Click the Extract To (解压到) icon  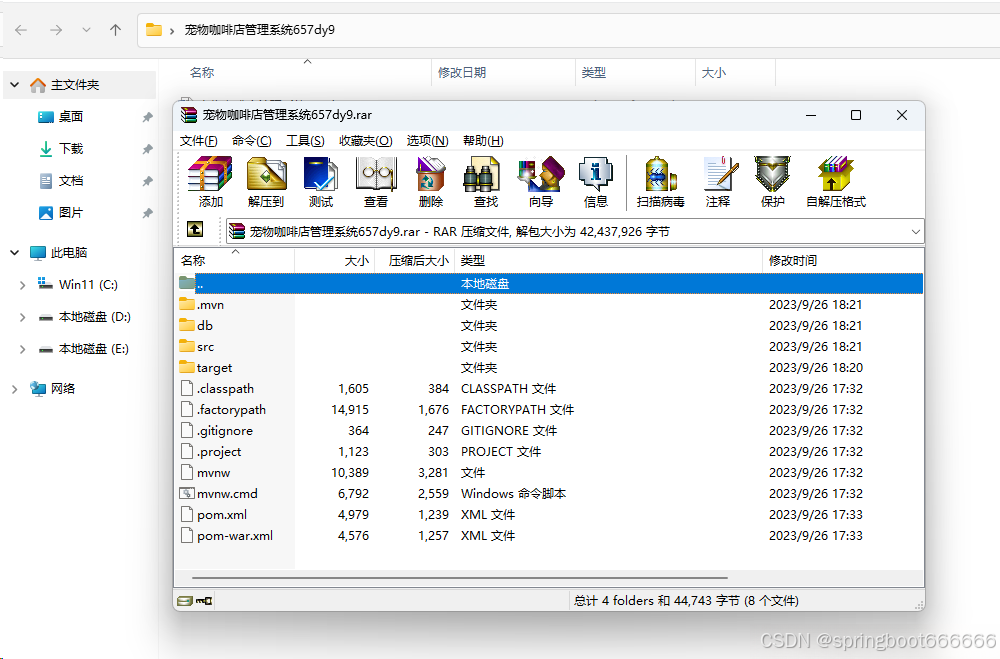[x=266, y=182]
